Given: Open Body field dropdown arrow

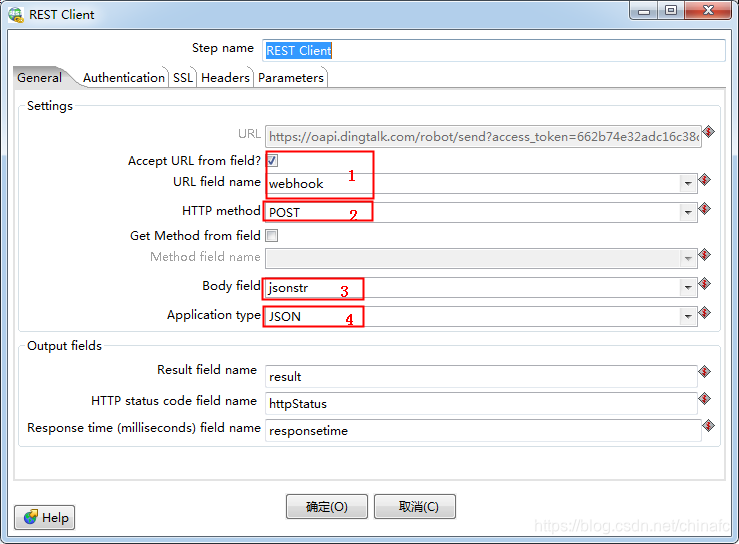Looking at the screenshot, I should coord(688,288).
